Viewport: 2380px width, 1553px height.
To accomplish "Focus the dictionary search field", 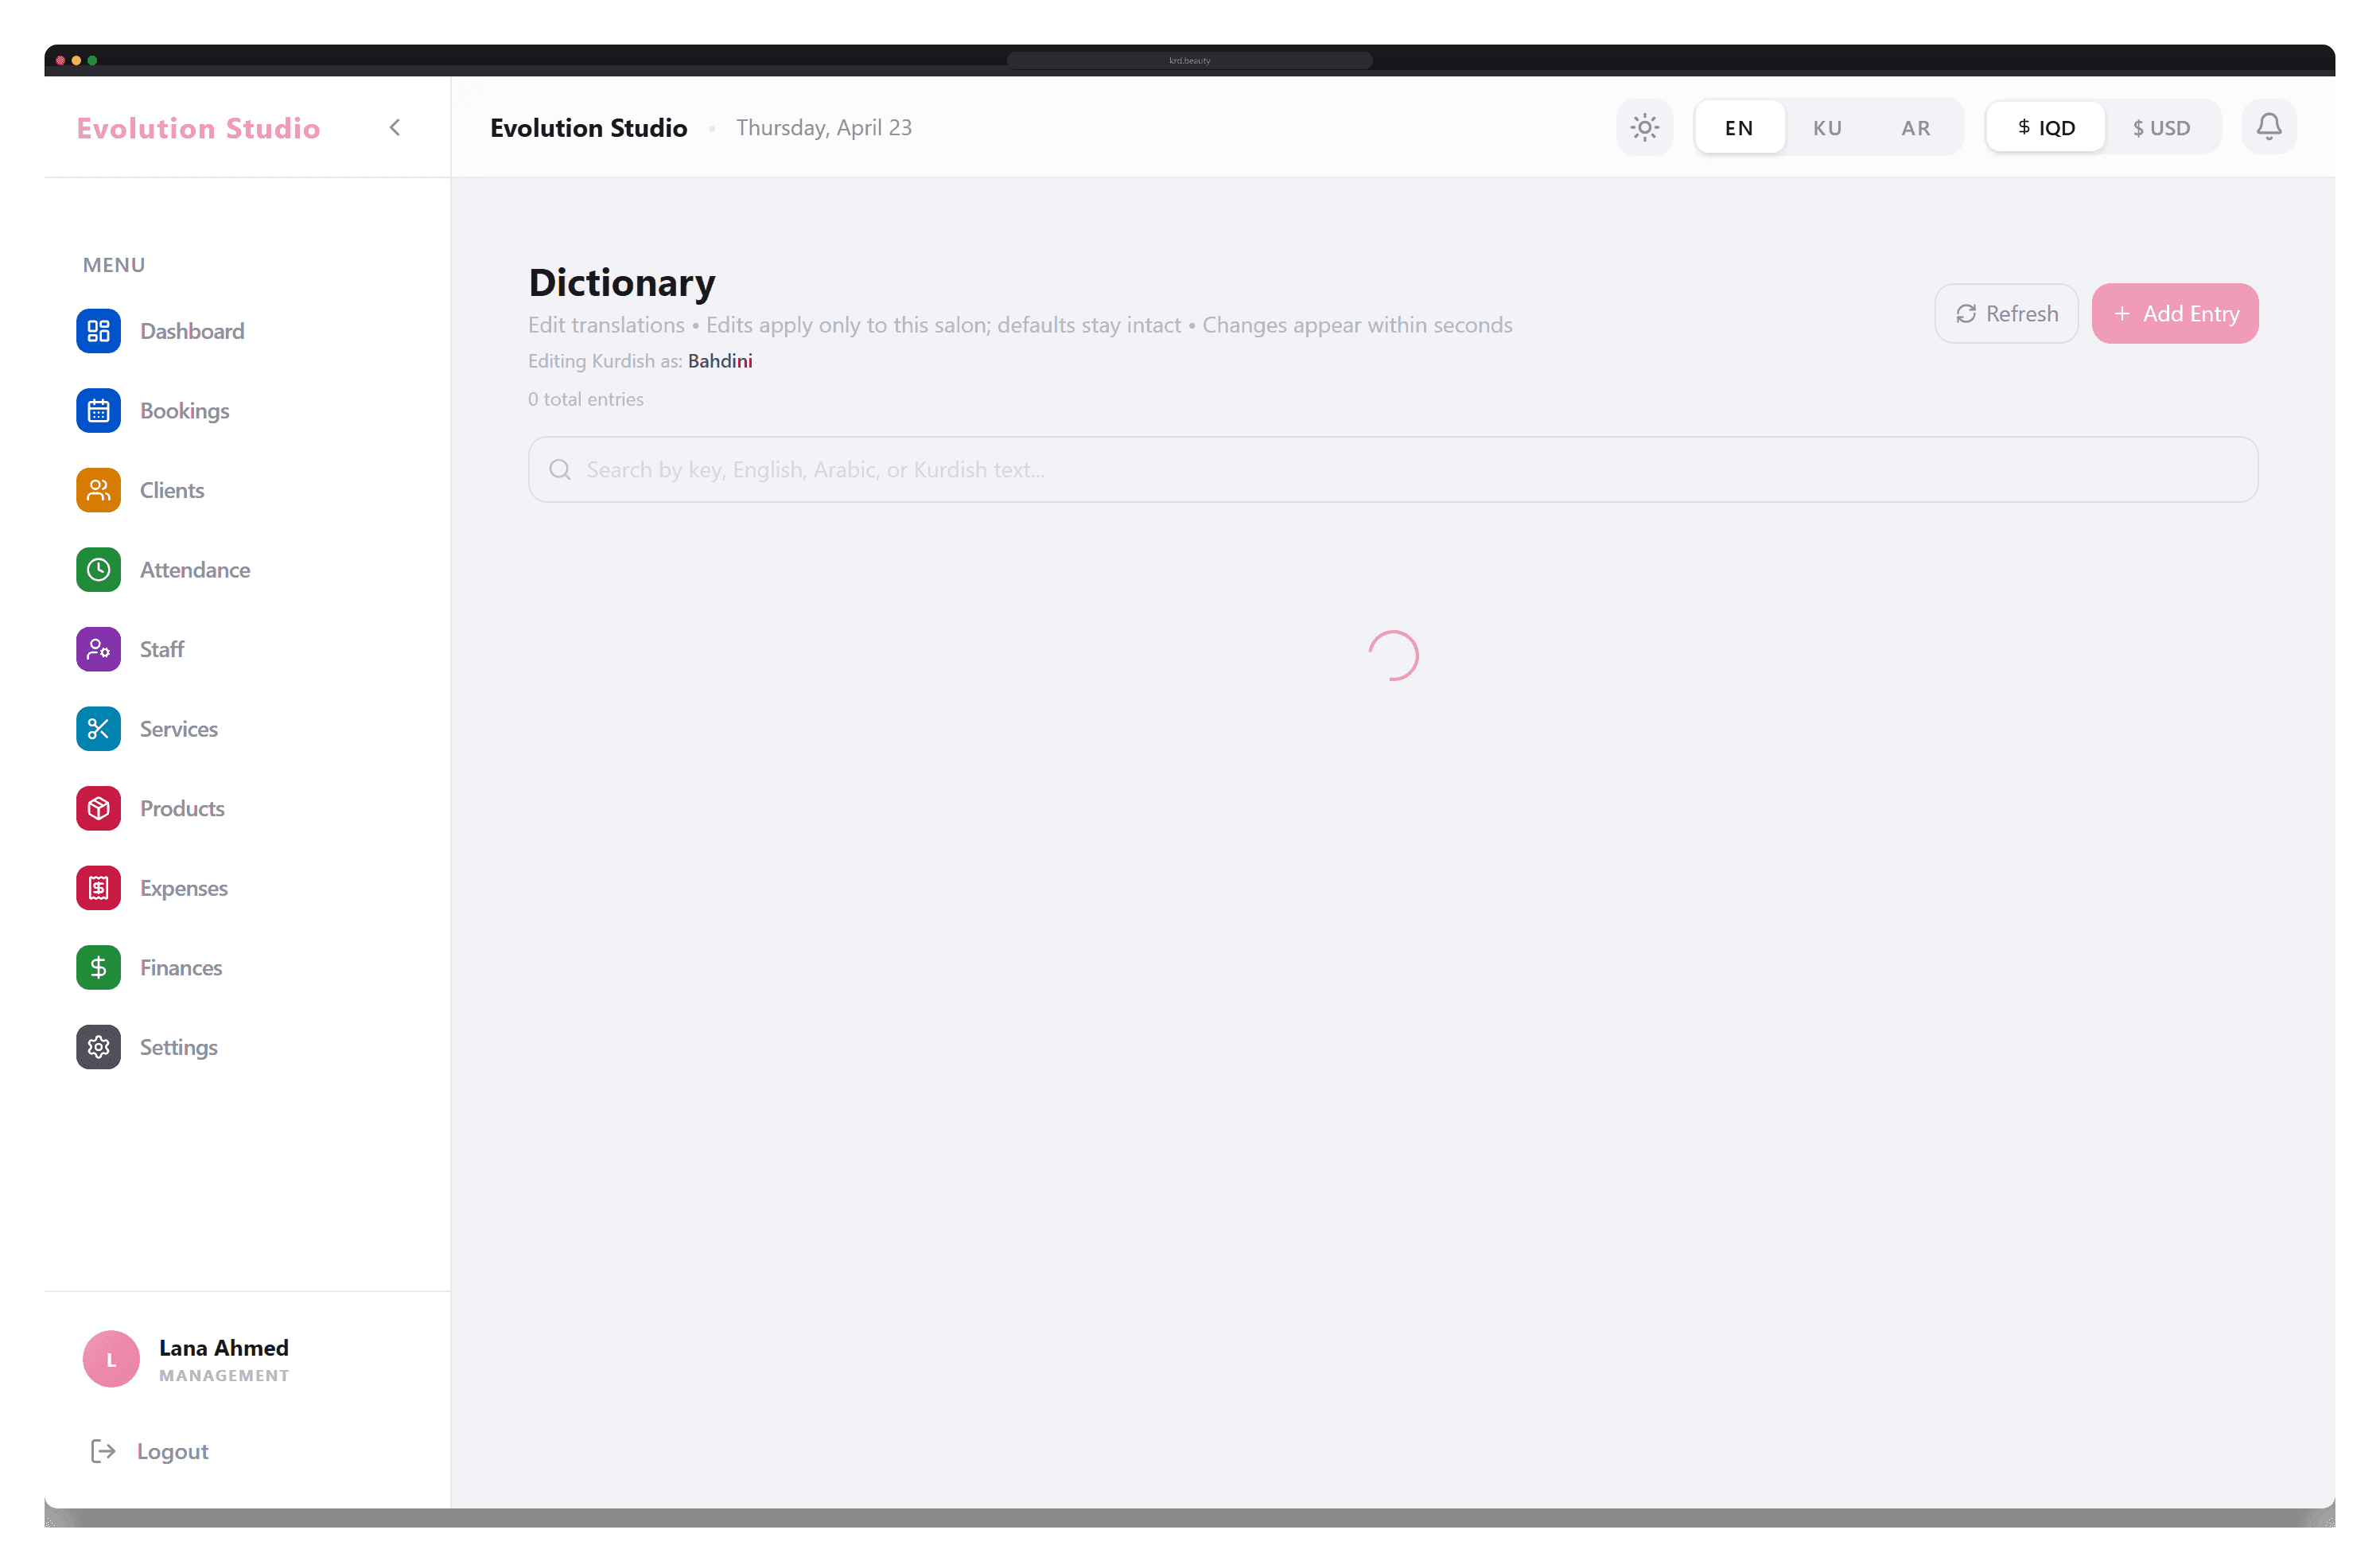I will (x=1392, y=470).
